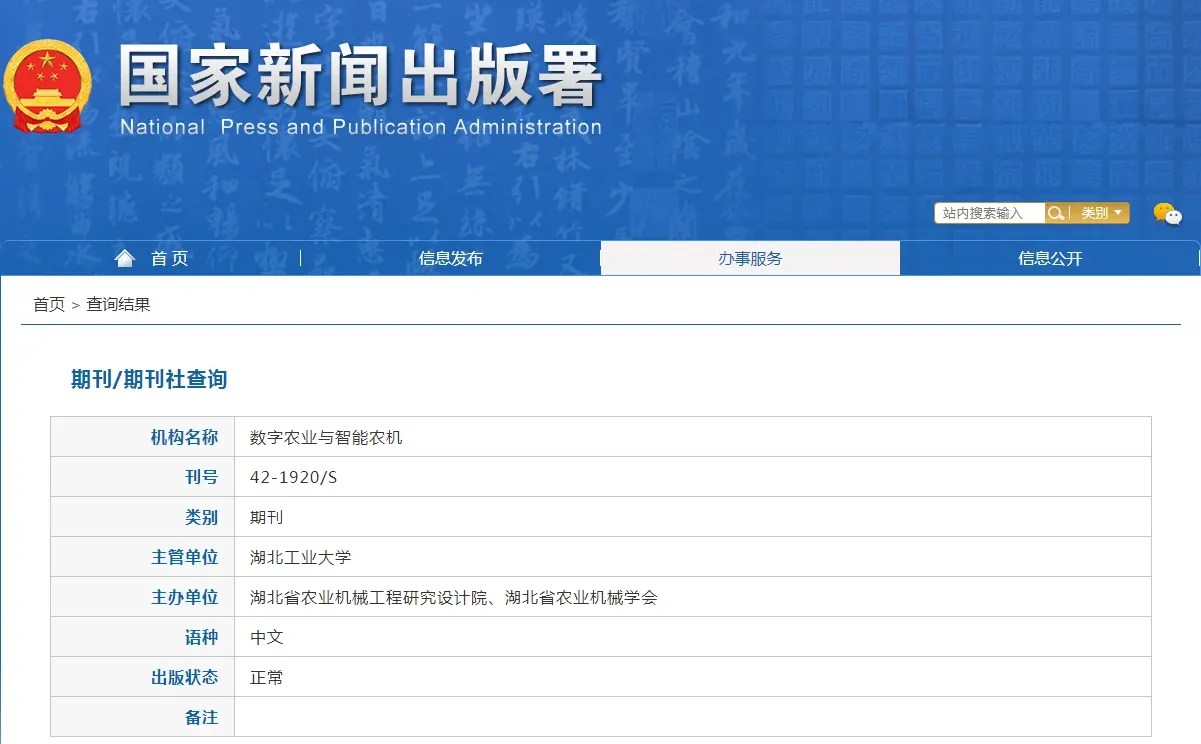This screenshot has height=744, width=1201.
Task: Select the 主管单位 value 湖北工业大学
Action: [x=298, y=556]
